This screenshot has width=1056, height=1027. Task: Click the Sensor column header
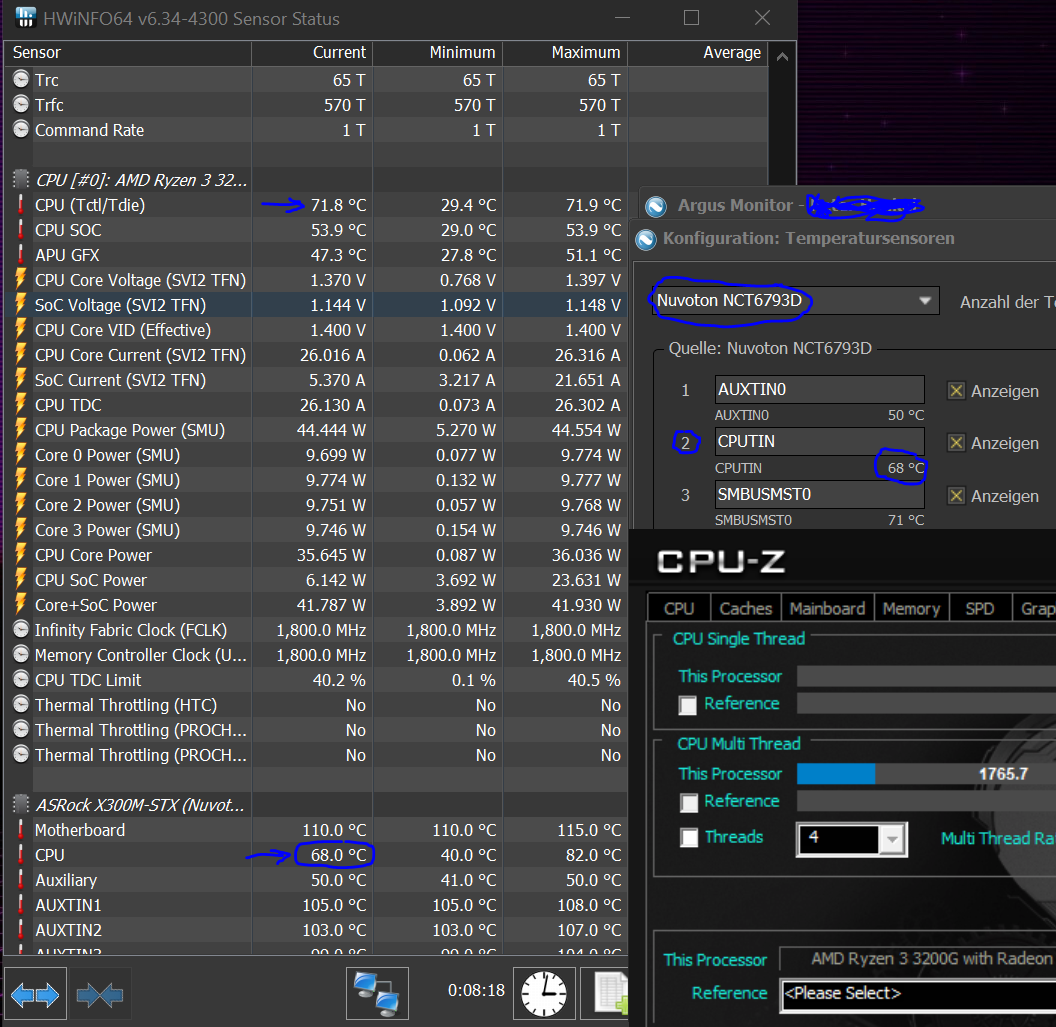click(x=128, y=53)
